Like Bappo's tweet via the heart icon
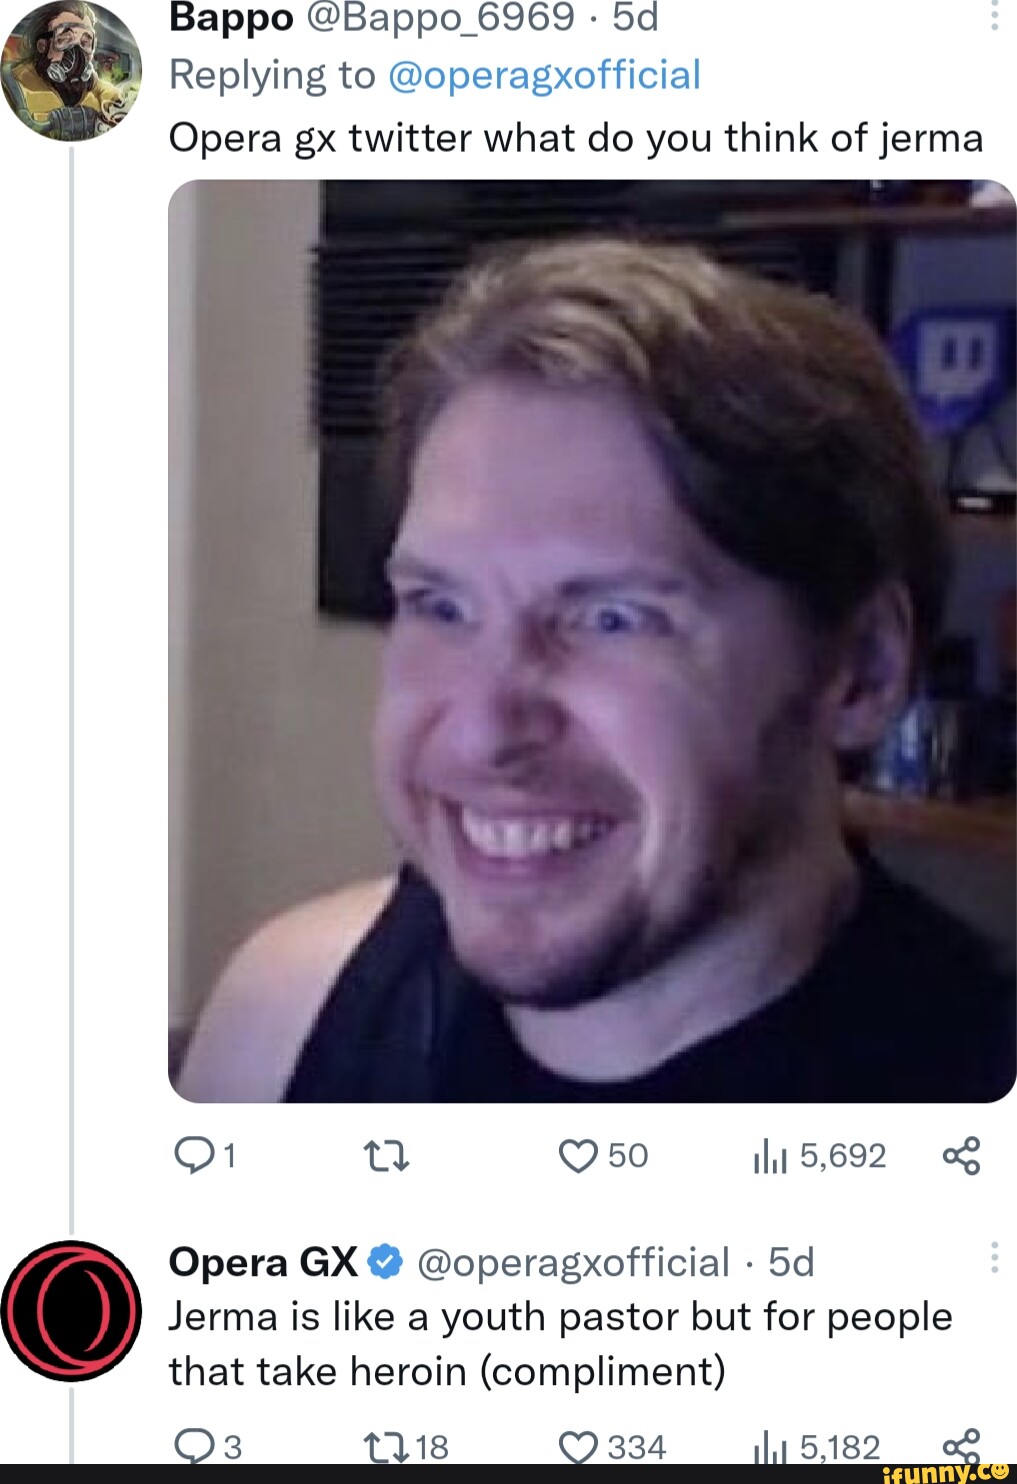This screenshot has width=1017, height=1484. click(x=580, y=1157)
